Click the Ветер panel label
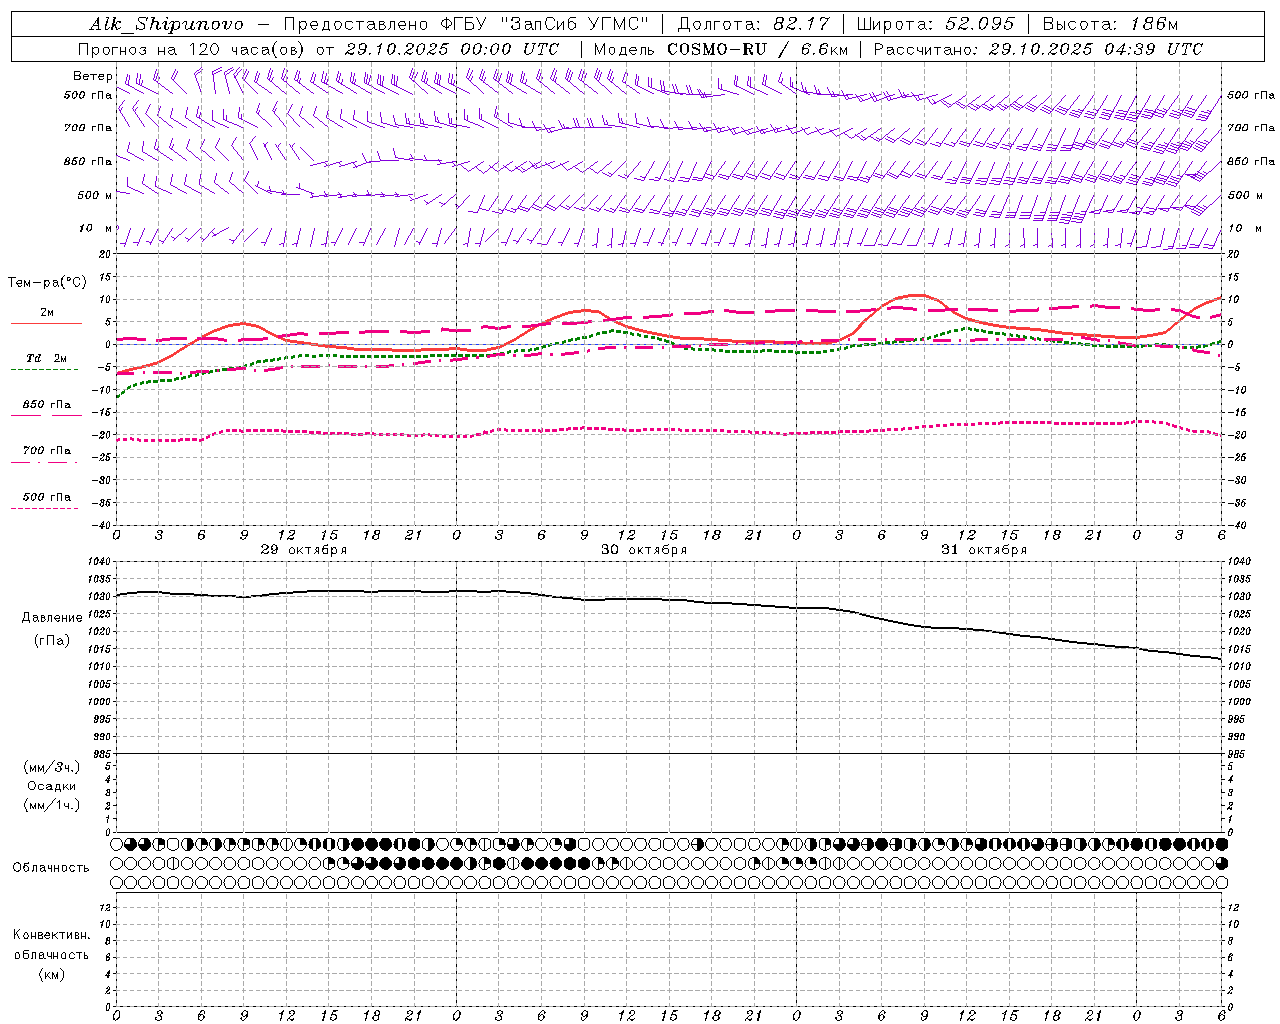 coord(93,76)
